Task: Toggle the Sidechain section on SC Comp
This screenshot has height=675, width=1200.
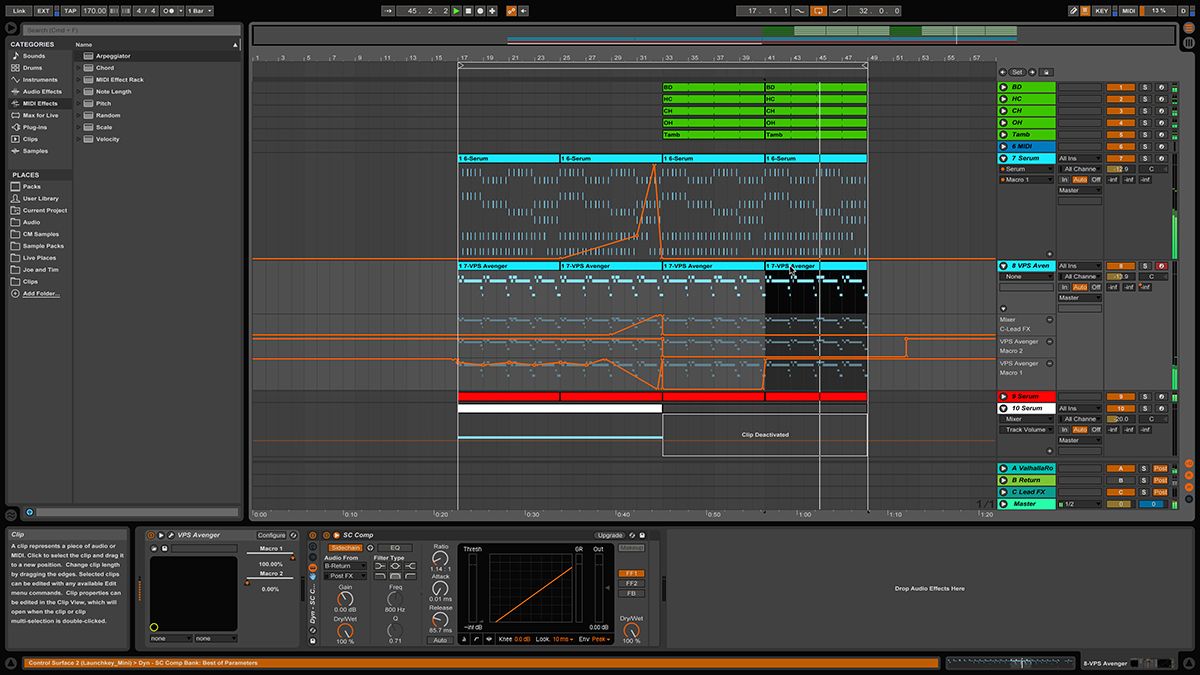Action: [345, 547]
